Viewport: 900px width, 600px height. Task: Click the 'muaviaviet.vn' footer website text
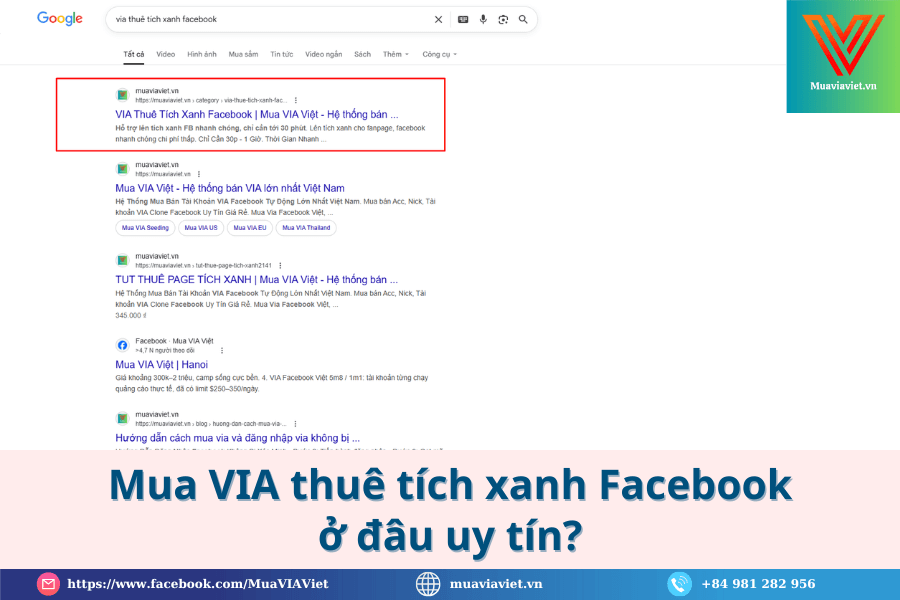click(496, 584)
